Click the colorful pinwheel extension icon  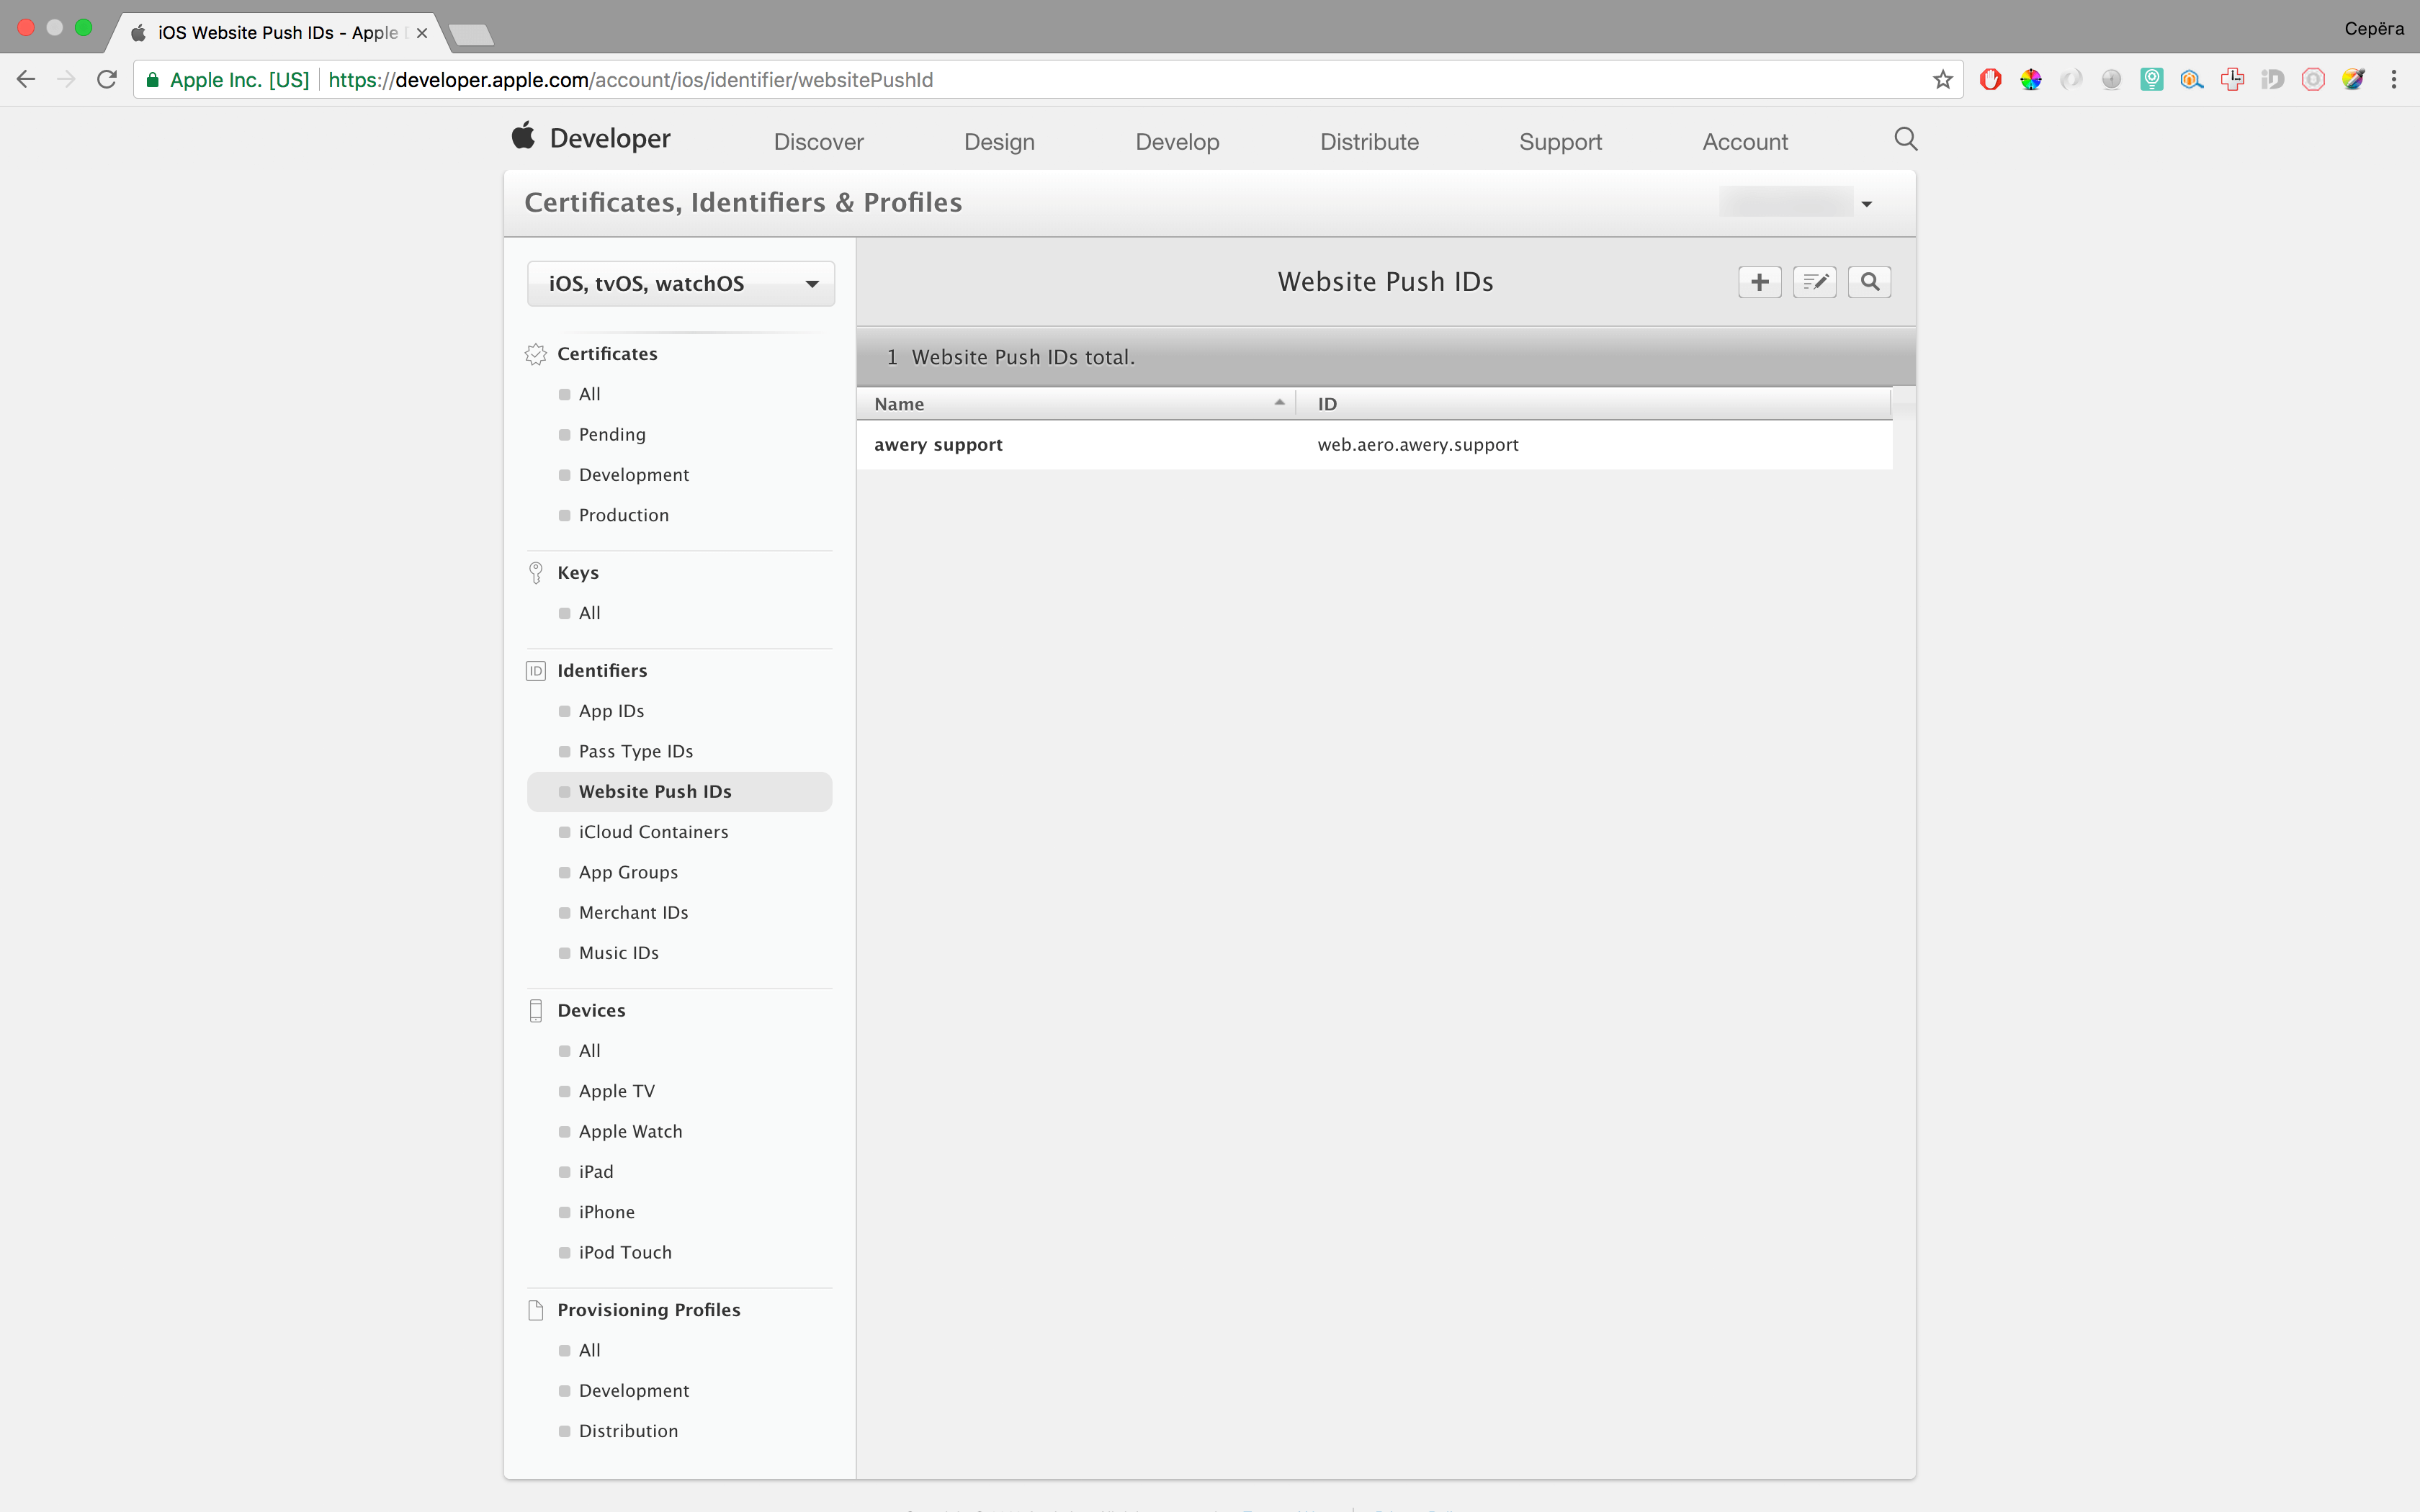click(2031, 80)
